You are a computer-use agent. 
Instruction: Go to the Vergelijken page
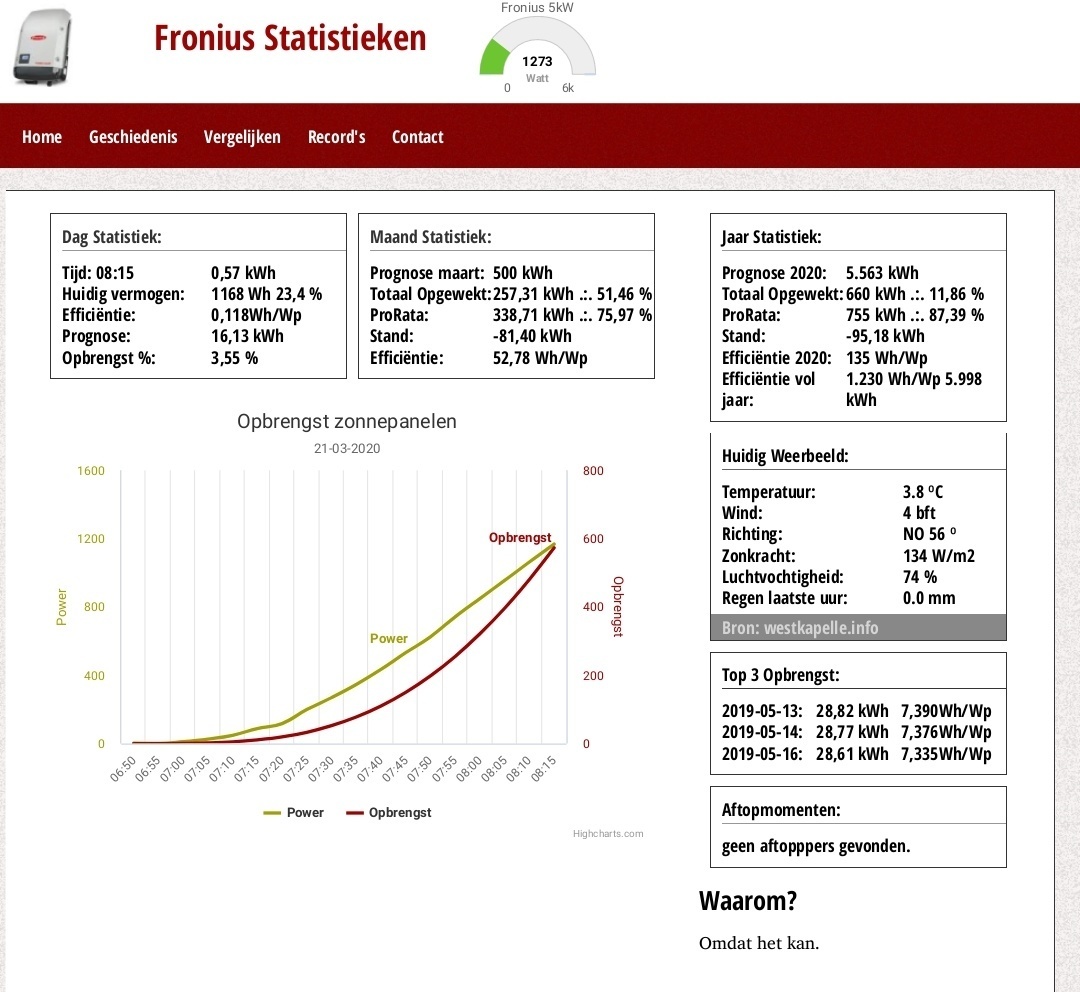242,136
